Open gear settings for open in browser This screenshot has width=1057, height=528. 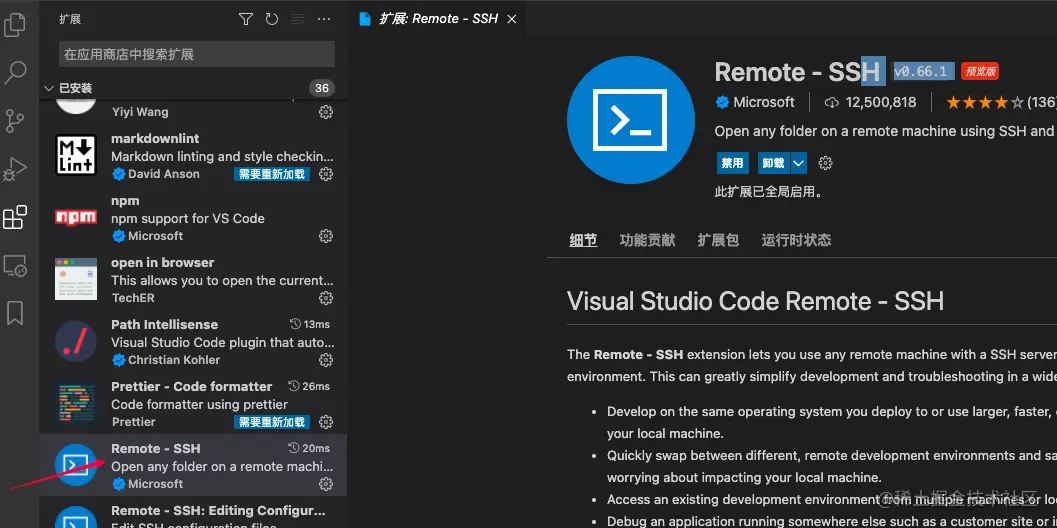[326, 298]
